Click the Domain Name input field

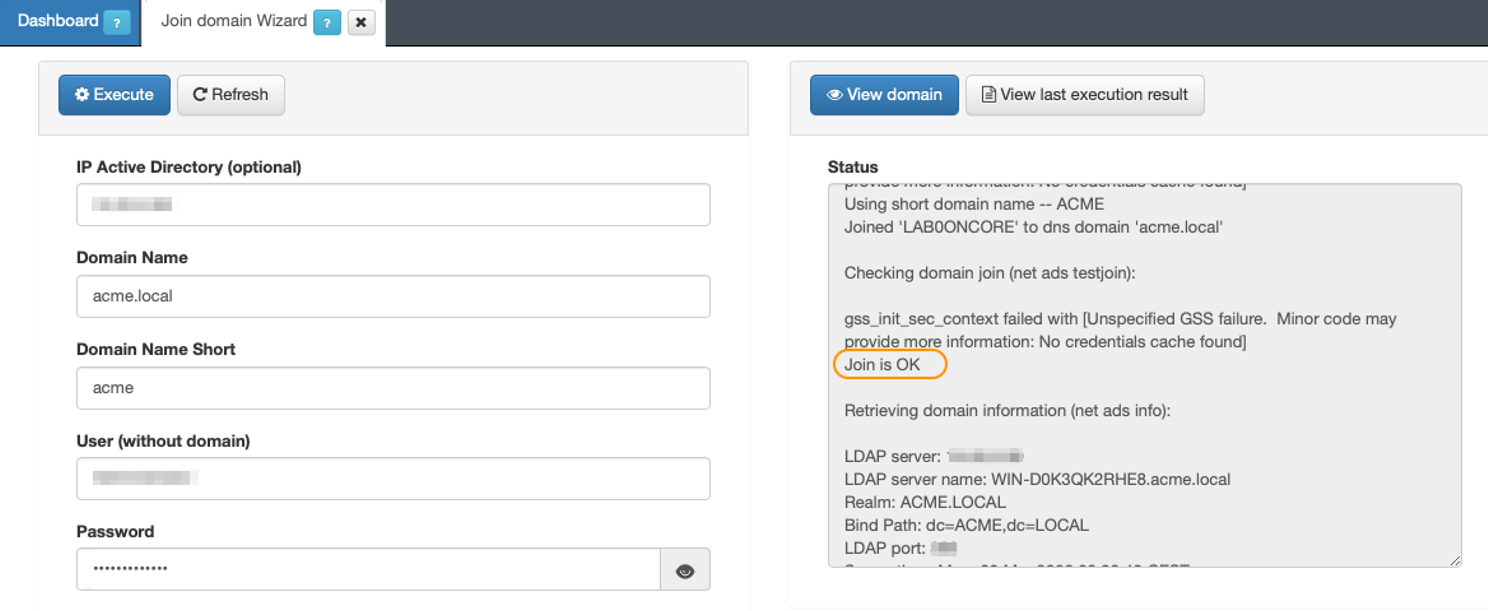click(393, 297)
